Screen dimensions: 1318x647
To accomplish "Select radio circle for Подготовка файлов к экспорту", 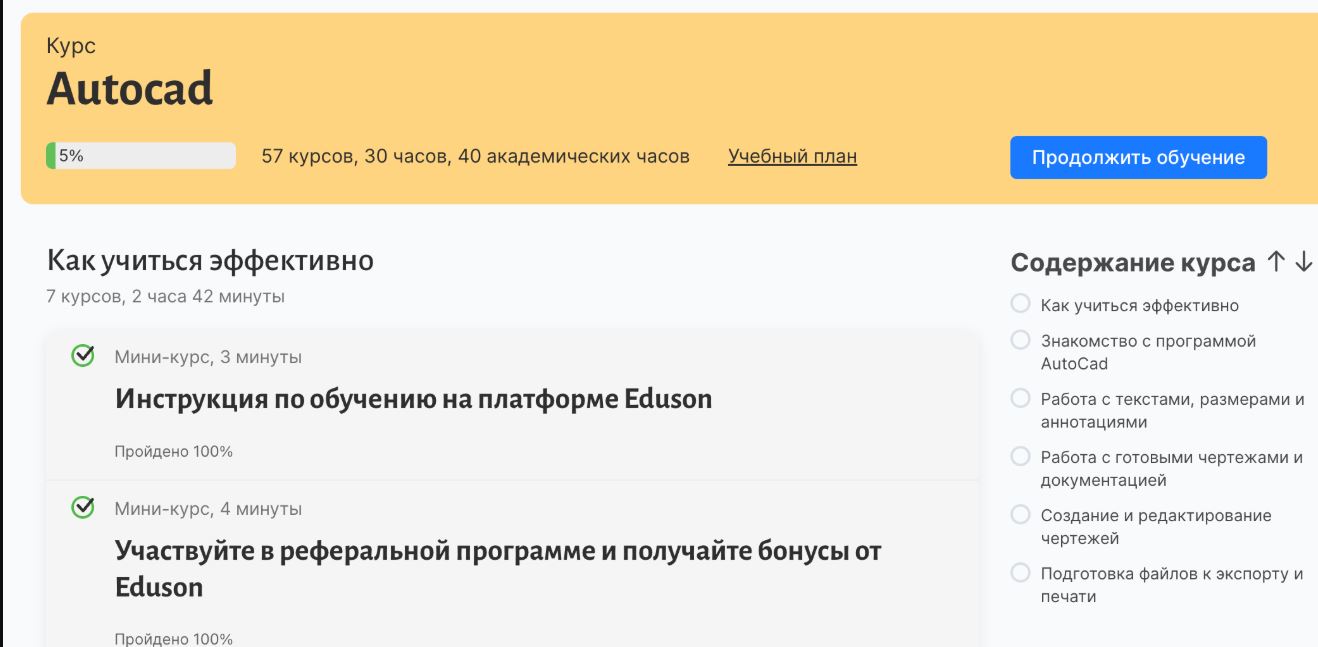I will pyautogui.click(x=1021, y=573).
